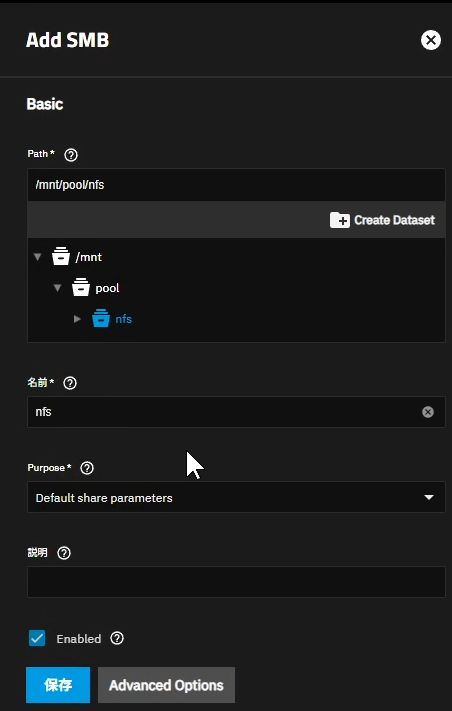The width and height of the screenshot is (452, 711).
Task: Click into the 説明 text field
Action: pyautogui.click(x=236, y=582)
